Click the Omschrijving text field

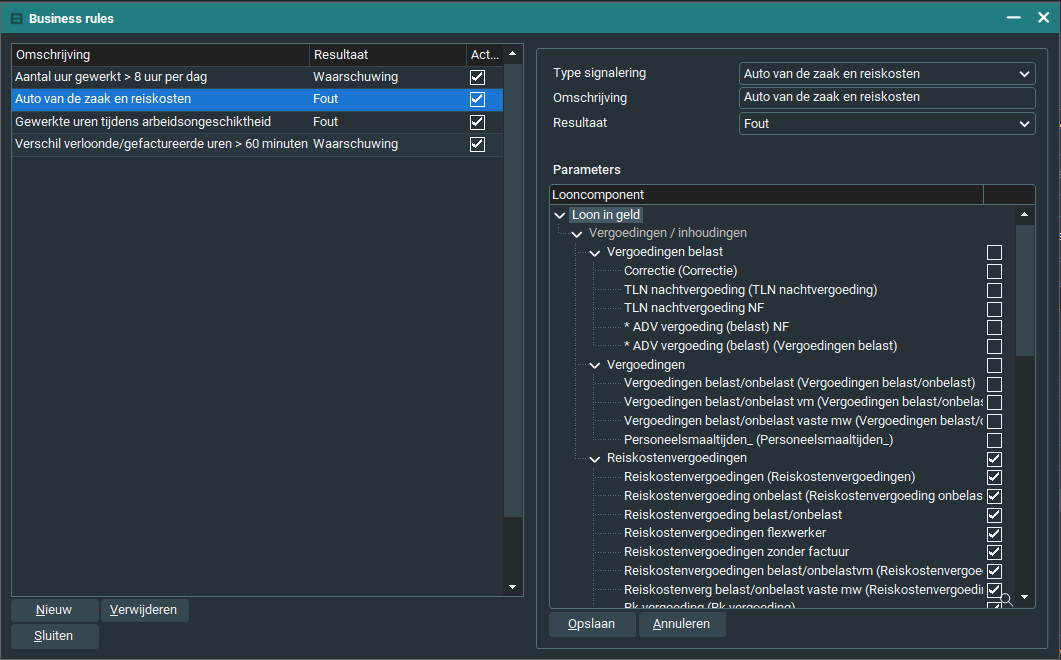(x=887, y=98)
